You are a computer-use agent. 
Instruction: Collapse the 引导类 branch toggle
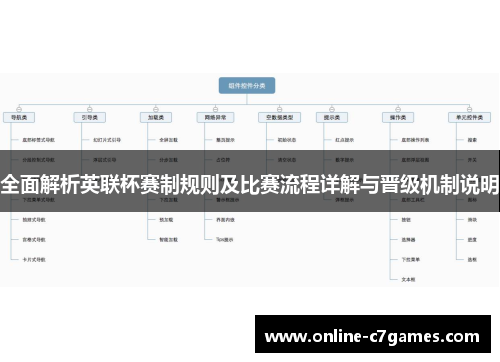89,109
